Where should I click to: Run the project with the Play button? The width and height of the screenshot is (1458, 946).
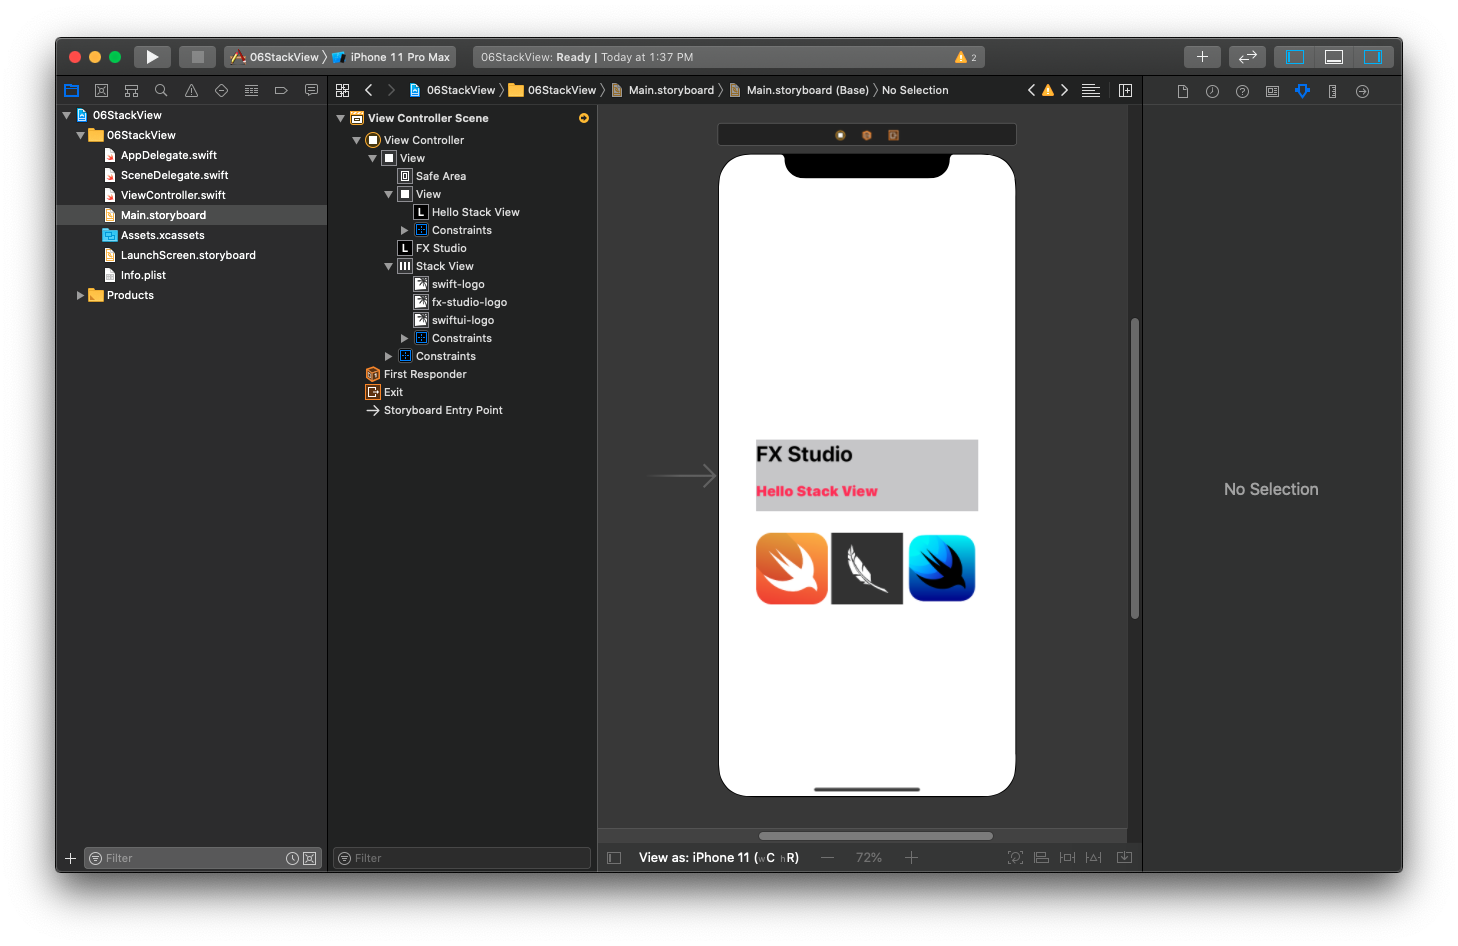coord(152,57)
